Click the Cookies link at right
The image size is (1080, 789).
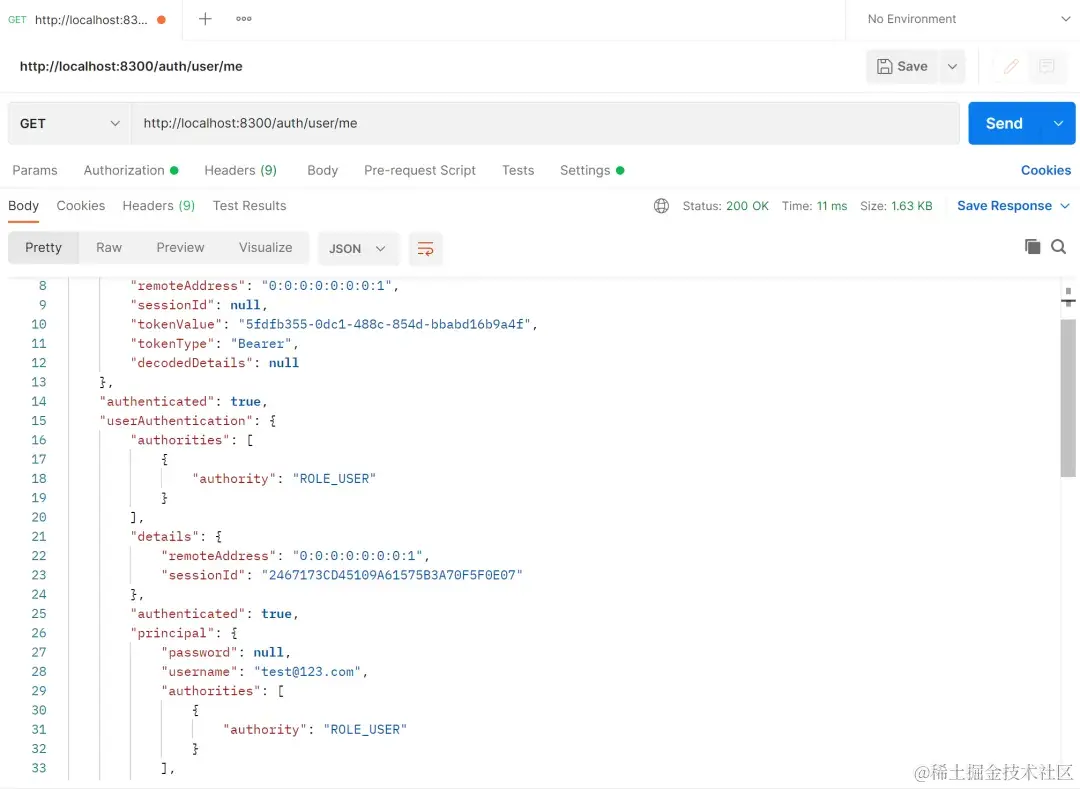1046,170
